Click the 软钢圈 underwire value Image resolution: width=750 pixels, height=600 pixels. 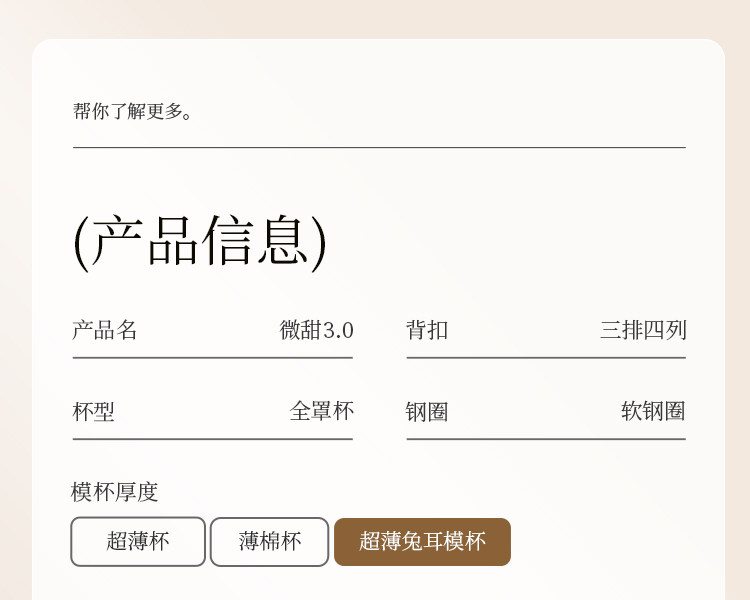[653, 411]
